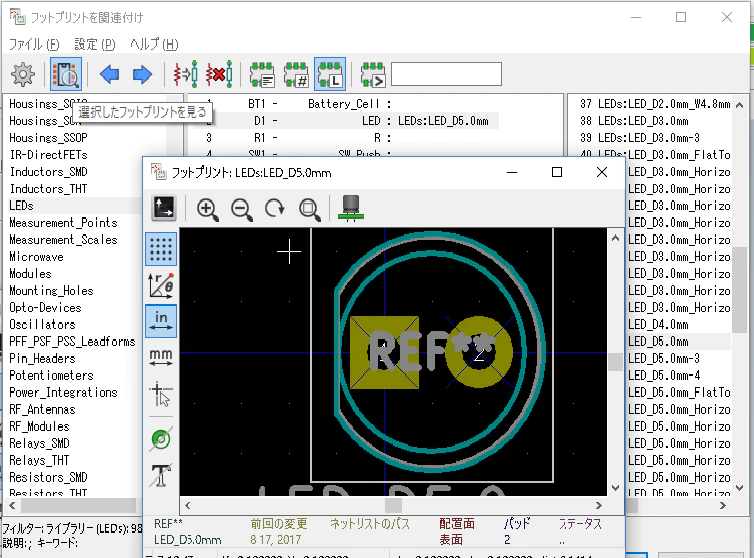Switch units to millimeters
The width and height of the screenshot is (754, 558).
(161, 357)
